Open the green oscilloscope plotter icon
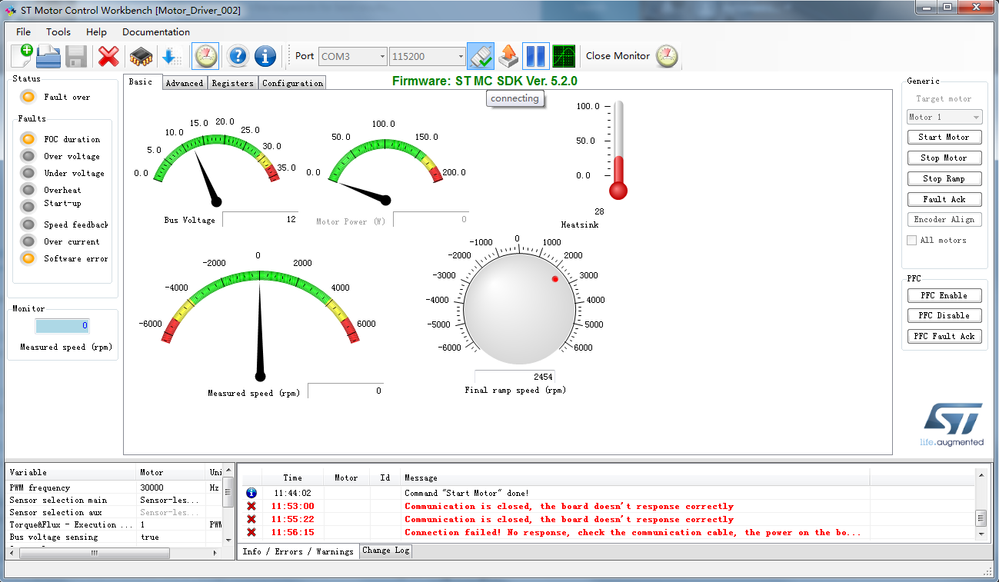The image size is (999, 582). point(564,56)
